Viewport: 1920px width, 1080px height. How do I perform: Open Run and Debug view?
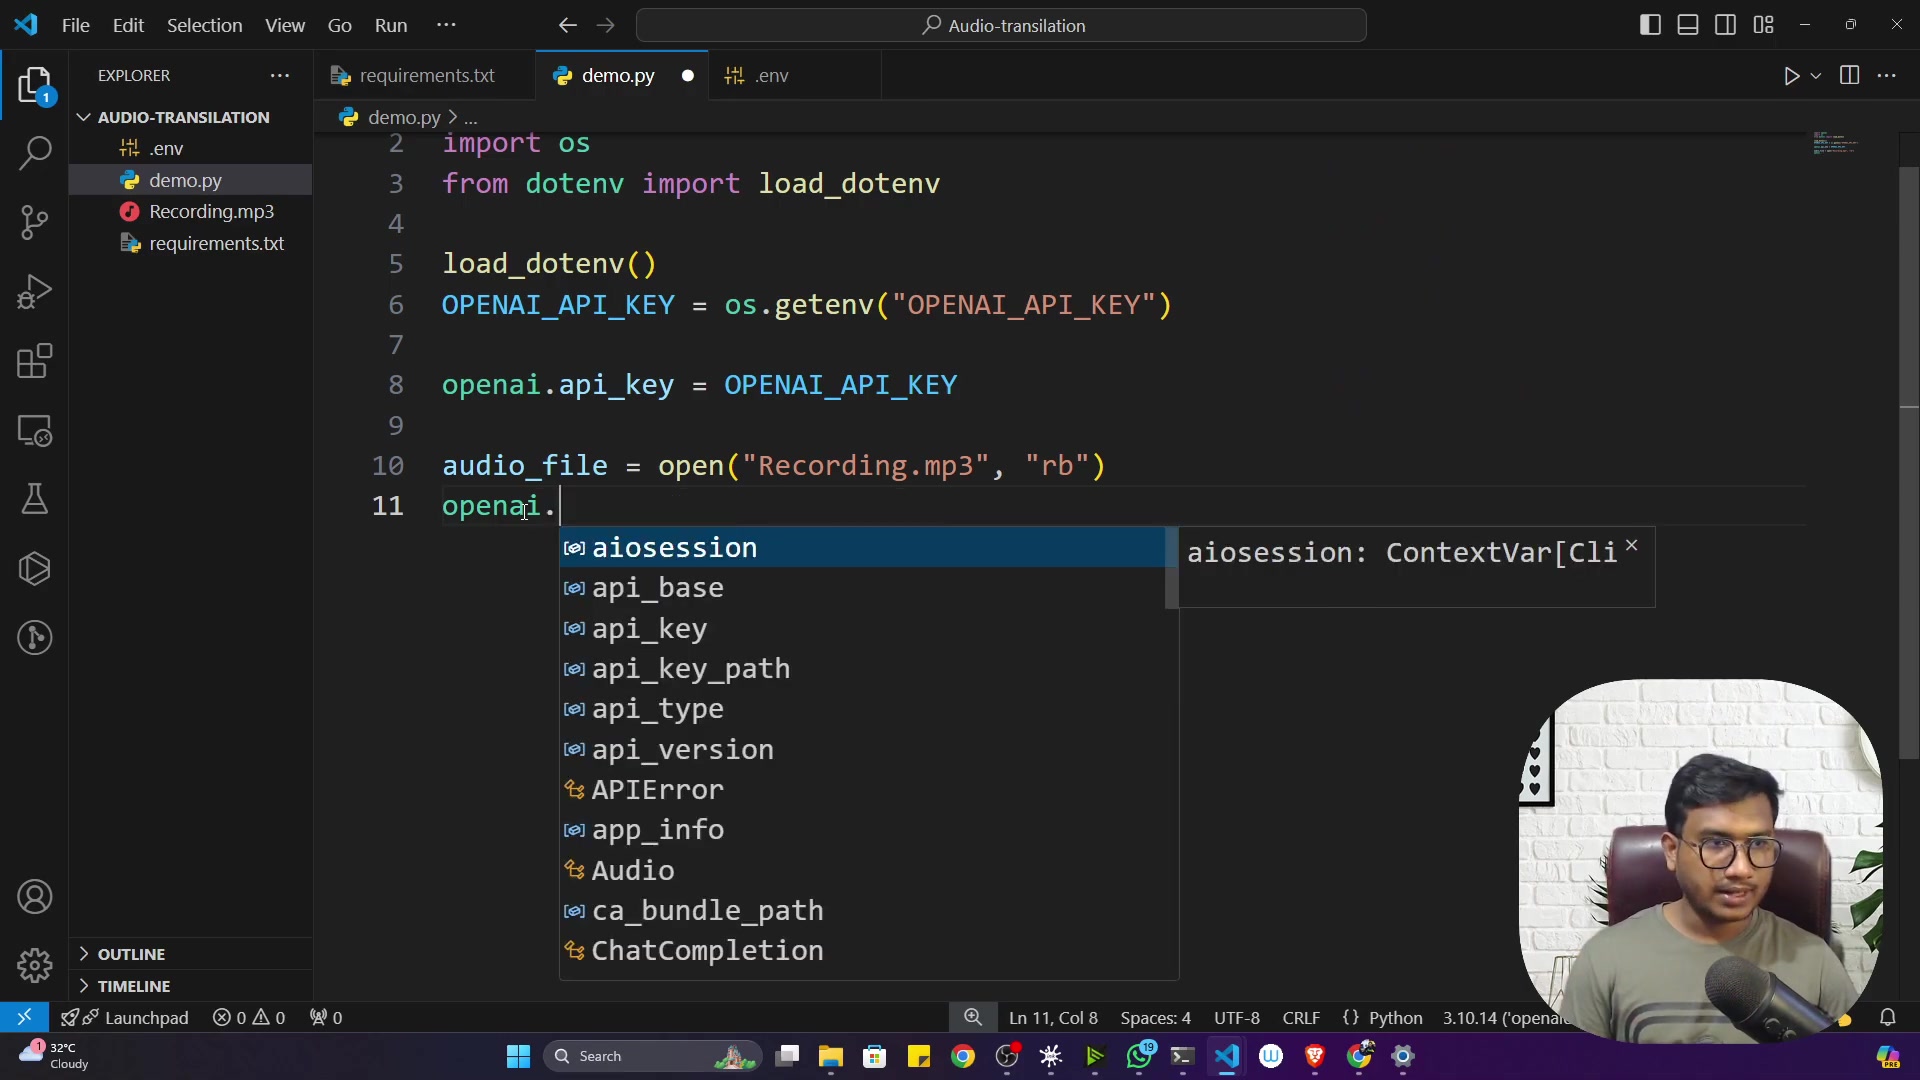coord(35,292)
